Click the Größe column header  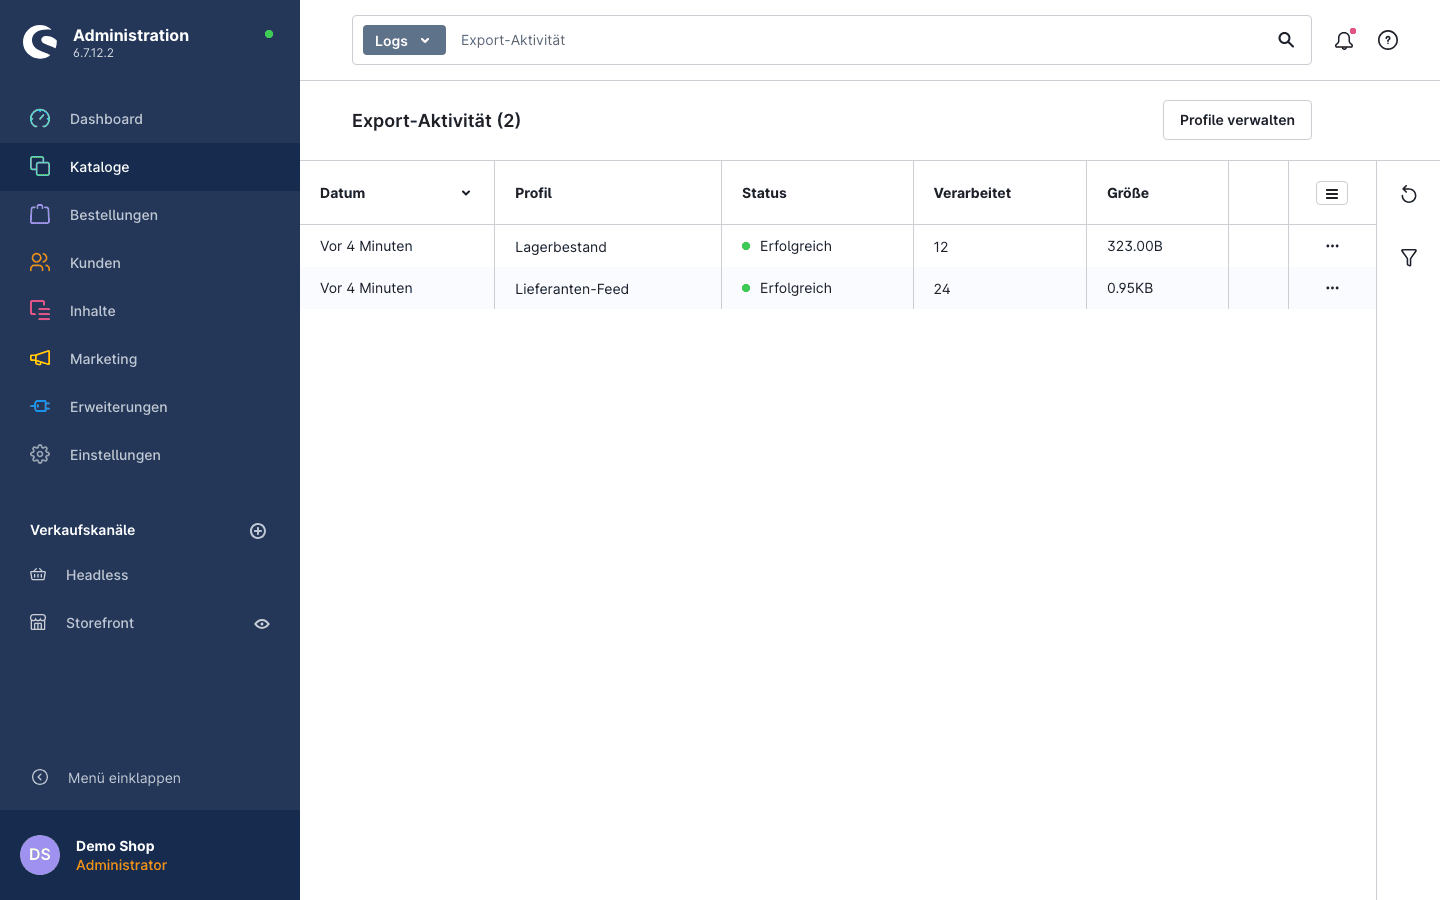(x=1157, y=193)
